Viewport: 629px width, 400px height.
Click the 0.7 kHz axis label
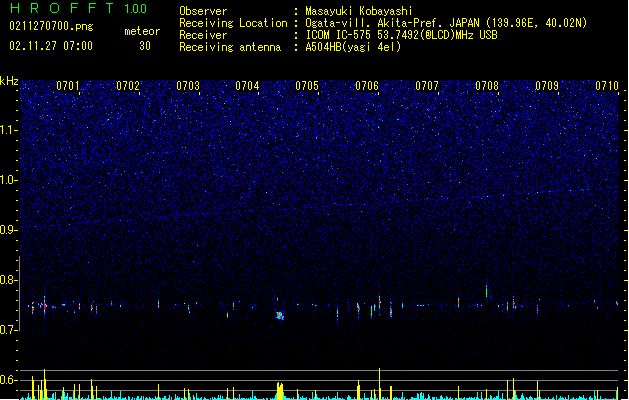(9, 330)
